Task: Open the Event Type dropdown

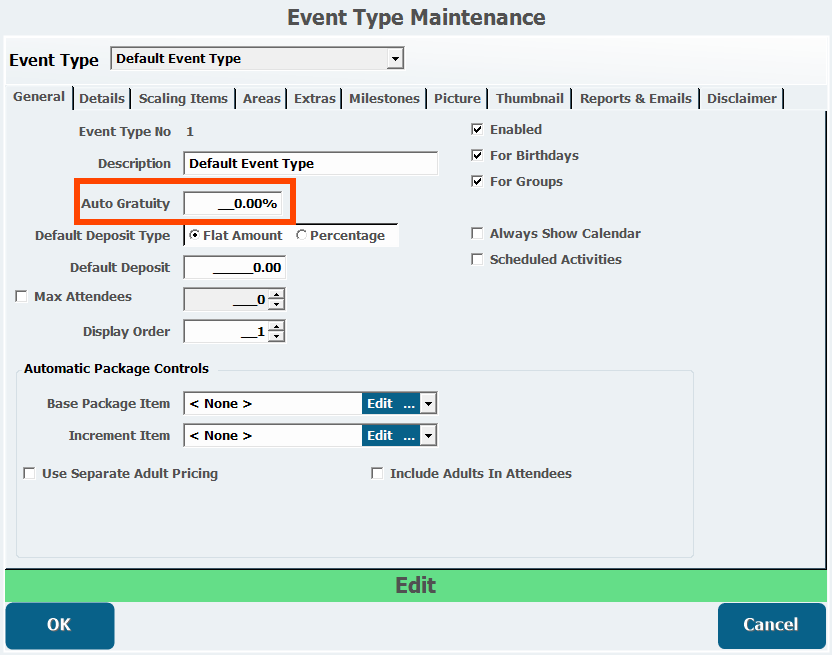Action: pyautogui.click(x=394, y=58)
